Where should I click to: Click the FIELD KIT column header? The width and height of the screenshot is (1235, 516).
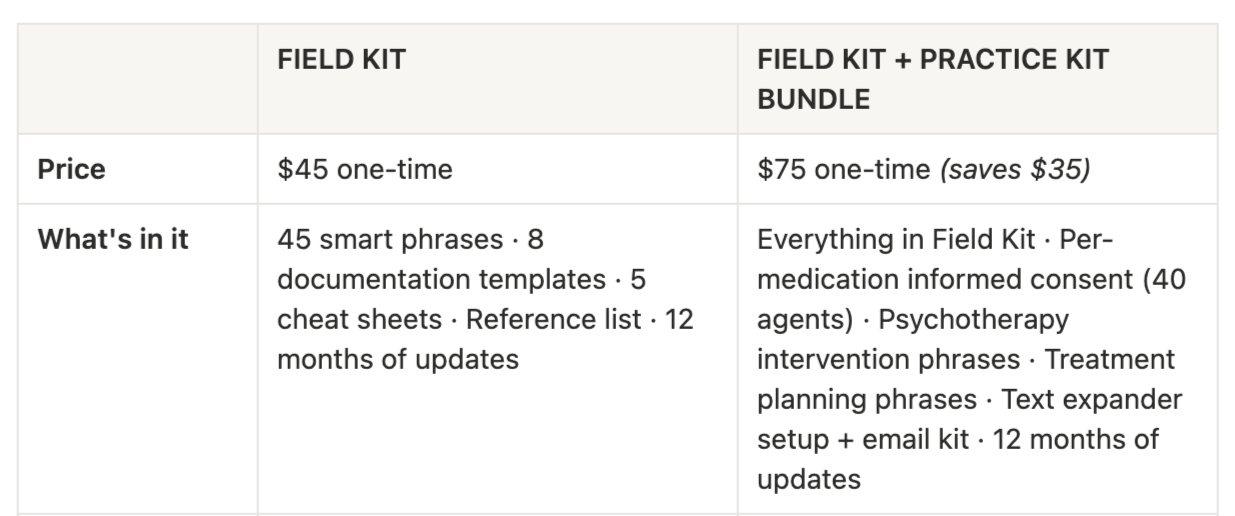pos(341,59)
